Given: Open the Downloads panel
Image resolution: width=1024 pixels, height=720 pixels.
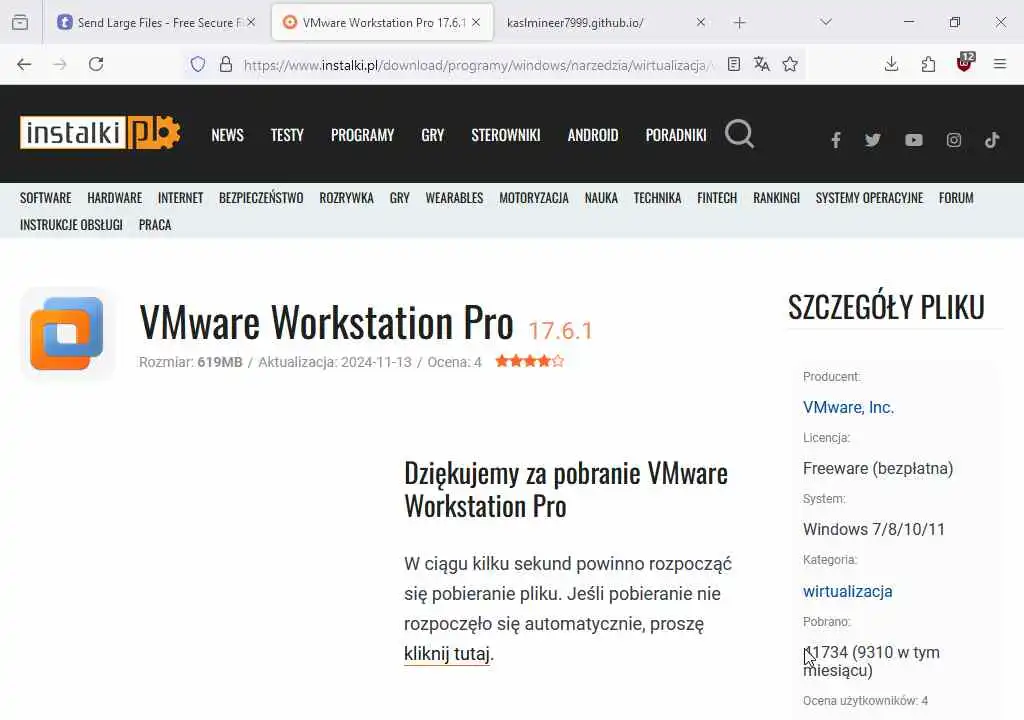Looking at the screenshot, I should 891,64.
